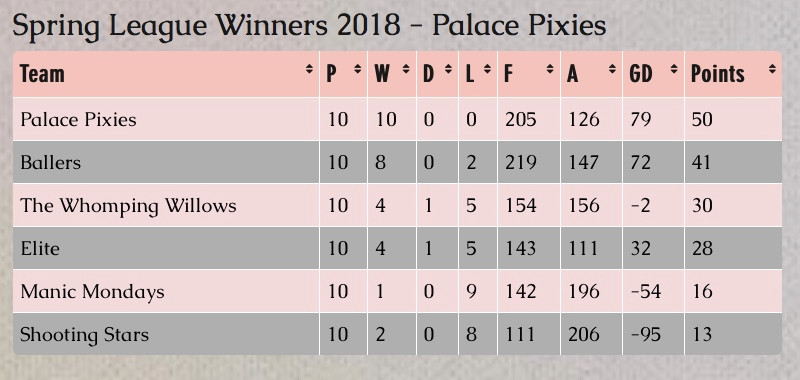This screenshot has width=800, height=380.
Task: Click Palace Pixies points value 50
Action: click(x=702, y=119)
